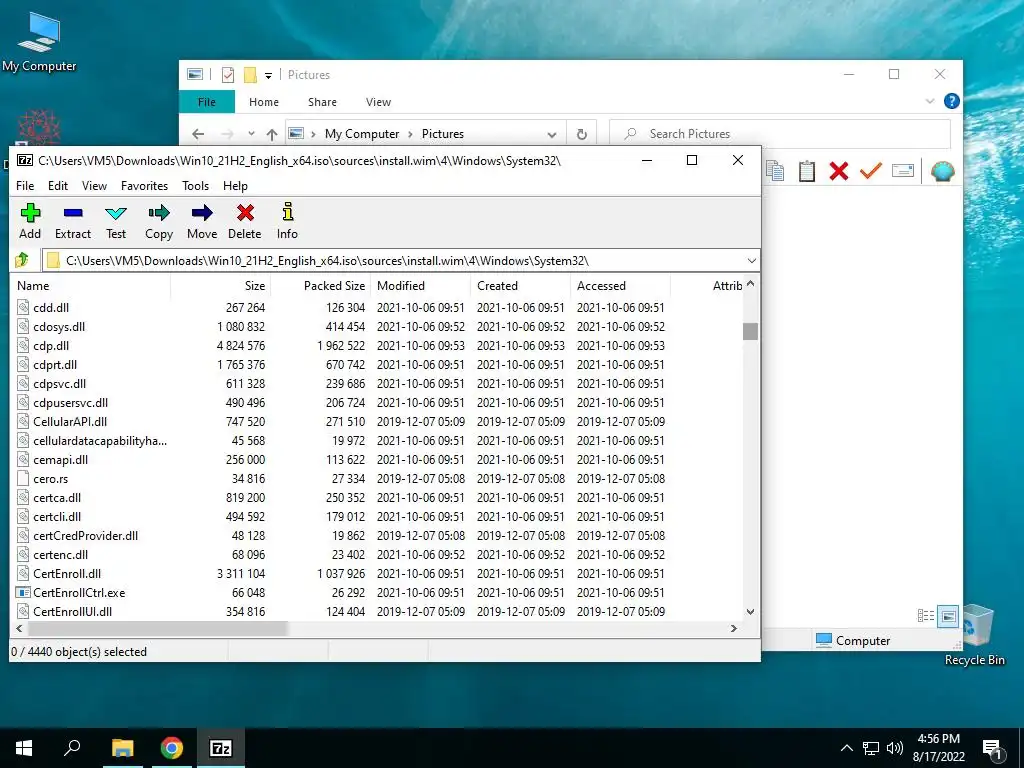The width and height of the screenshot is (1024, 768).
Task: Open the View menu in 7-Zip
Action: click(x=94, y=186)
